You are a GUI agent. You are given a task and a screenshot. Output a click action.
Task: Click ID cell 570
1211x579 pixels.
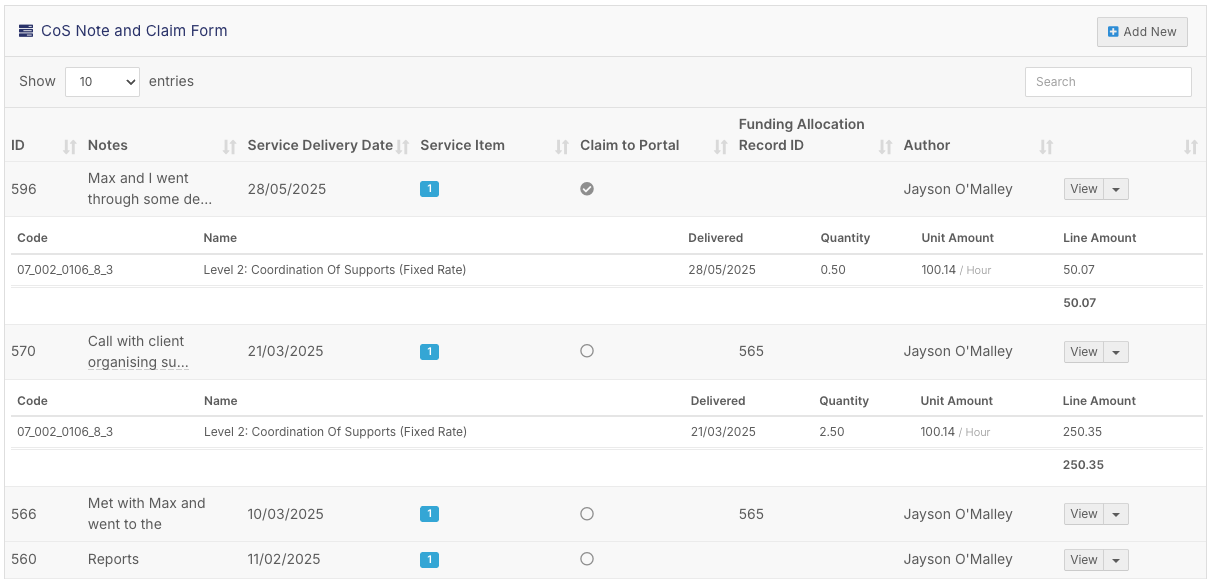[x=24, y=351]
